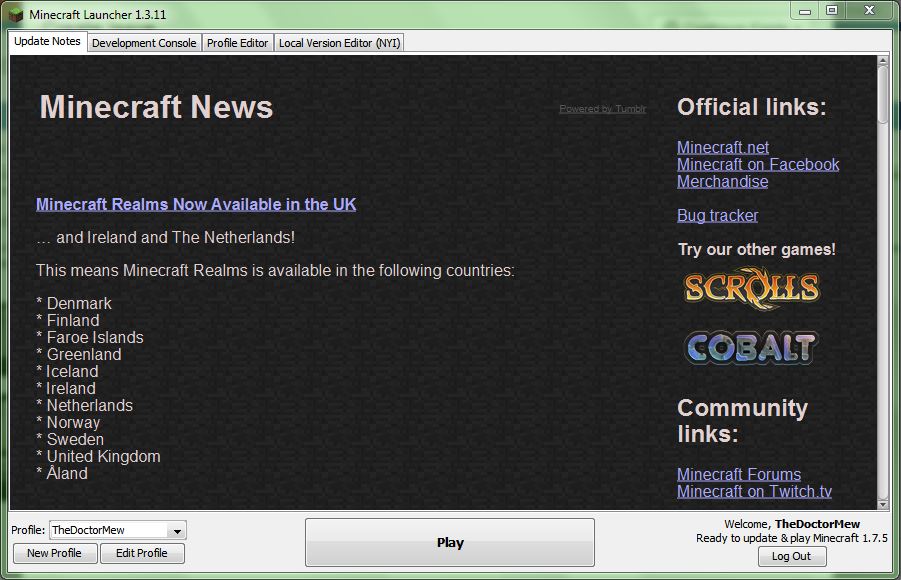Screen dimensions: 901x580
Task: Click the 'Norway' list entry
Action: [74, 422]
